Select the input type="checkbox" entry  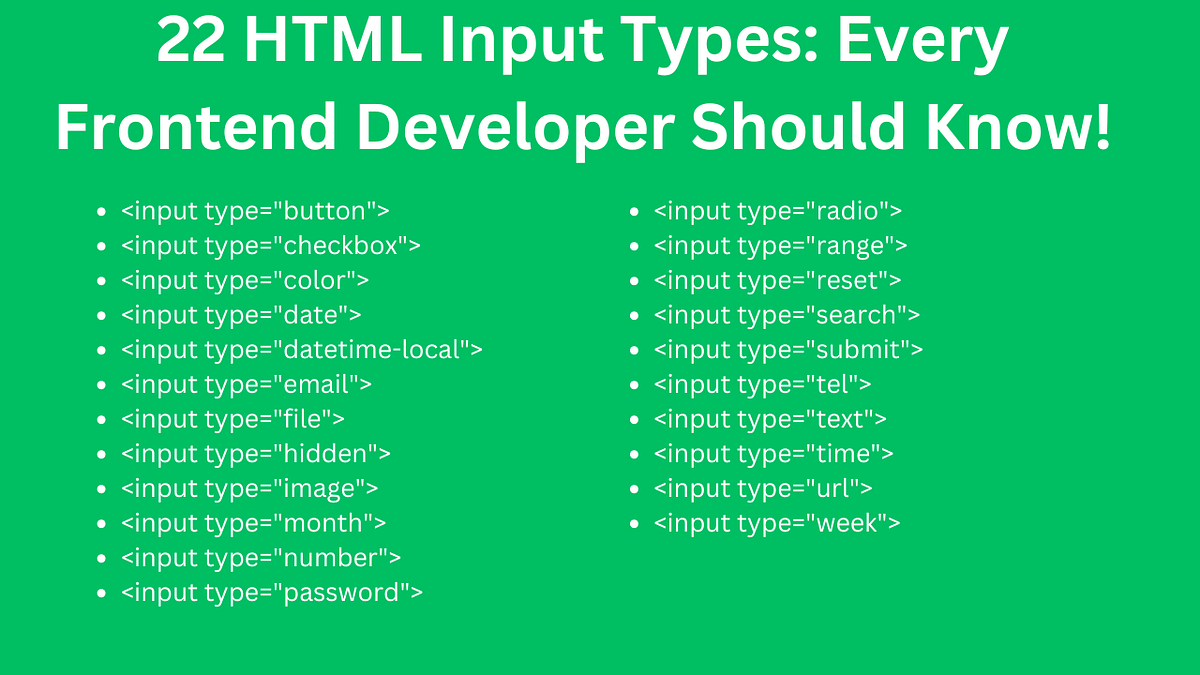pyautogui.click(x=268, y=245)
